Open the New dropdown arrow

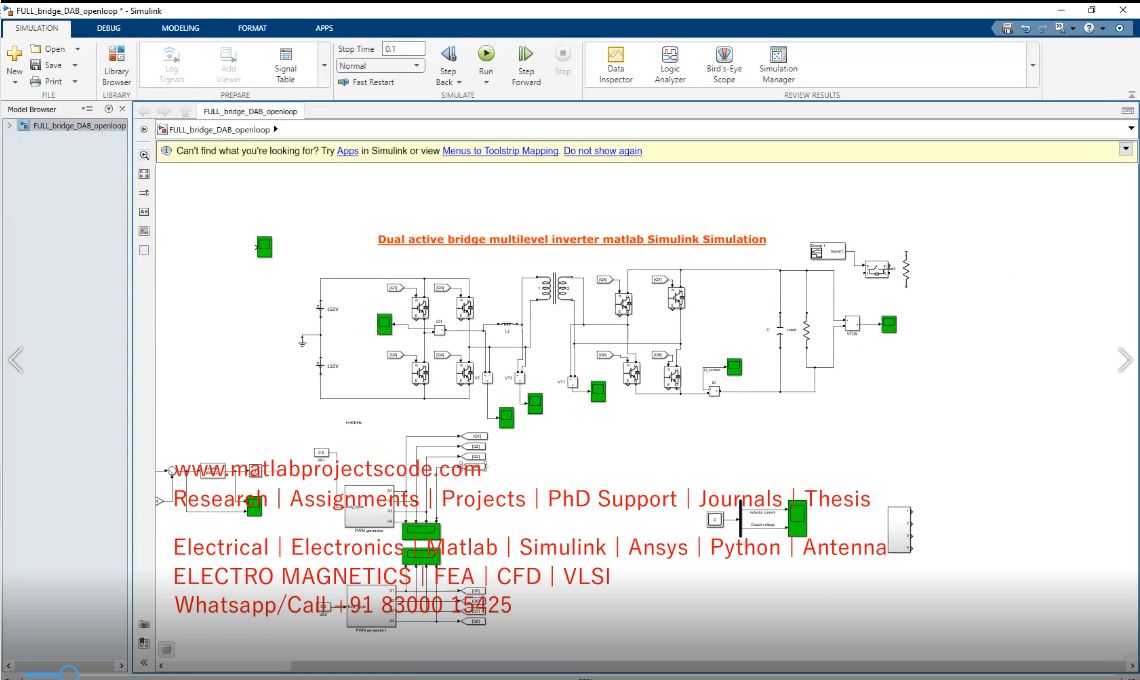tap(15, 83)
